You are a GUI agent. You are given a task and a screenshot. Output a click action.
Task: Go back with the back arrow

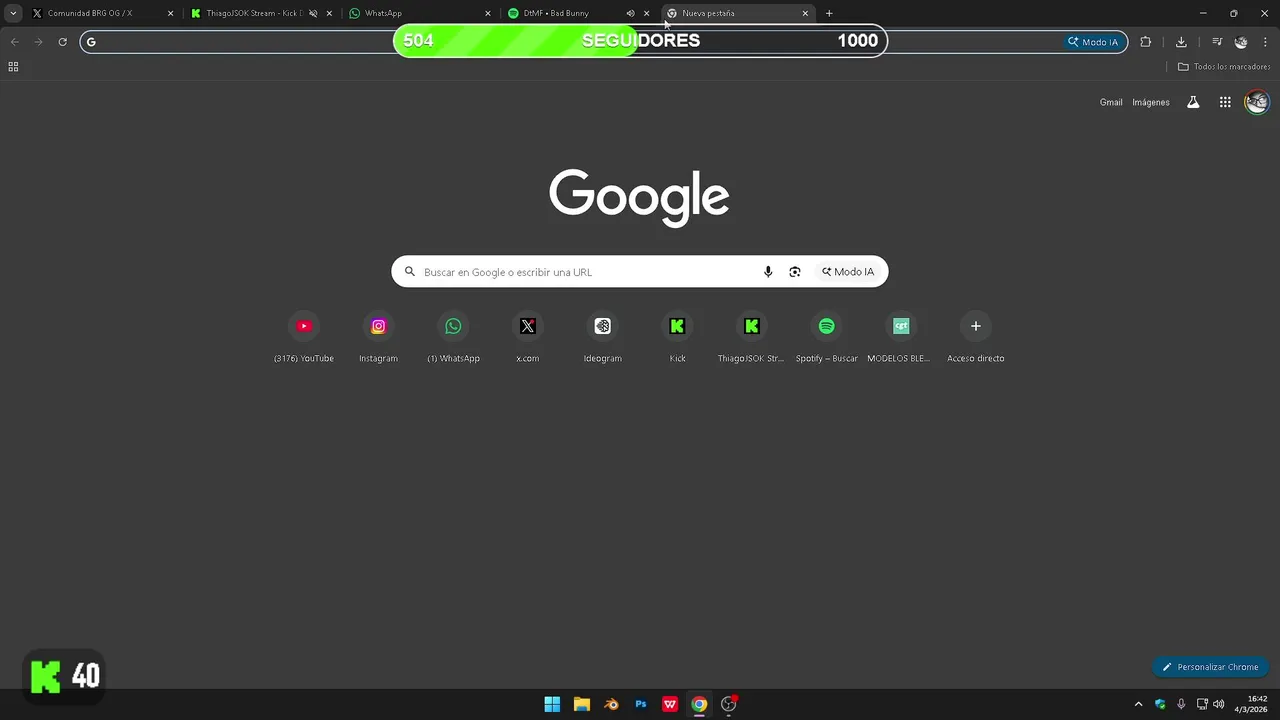pos(14,42)
